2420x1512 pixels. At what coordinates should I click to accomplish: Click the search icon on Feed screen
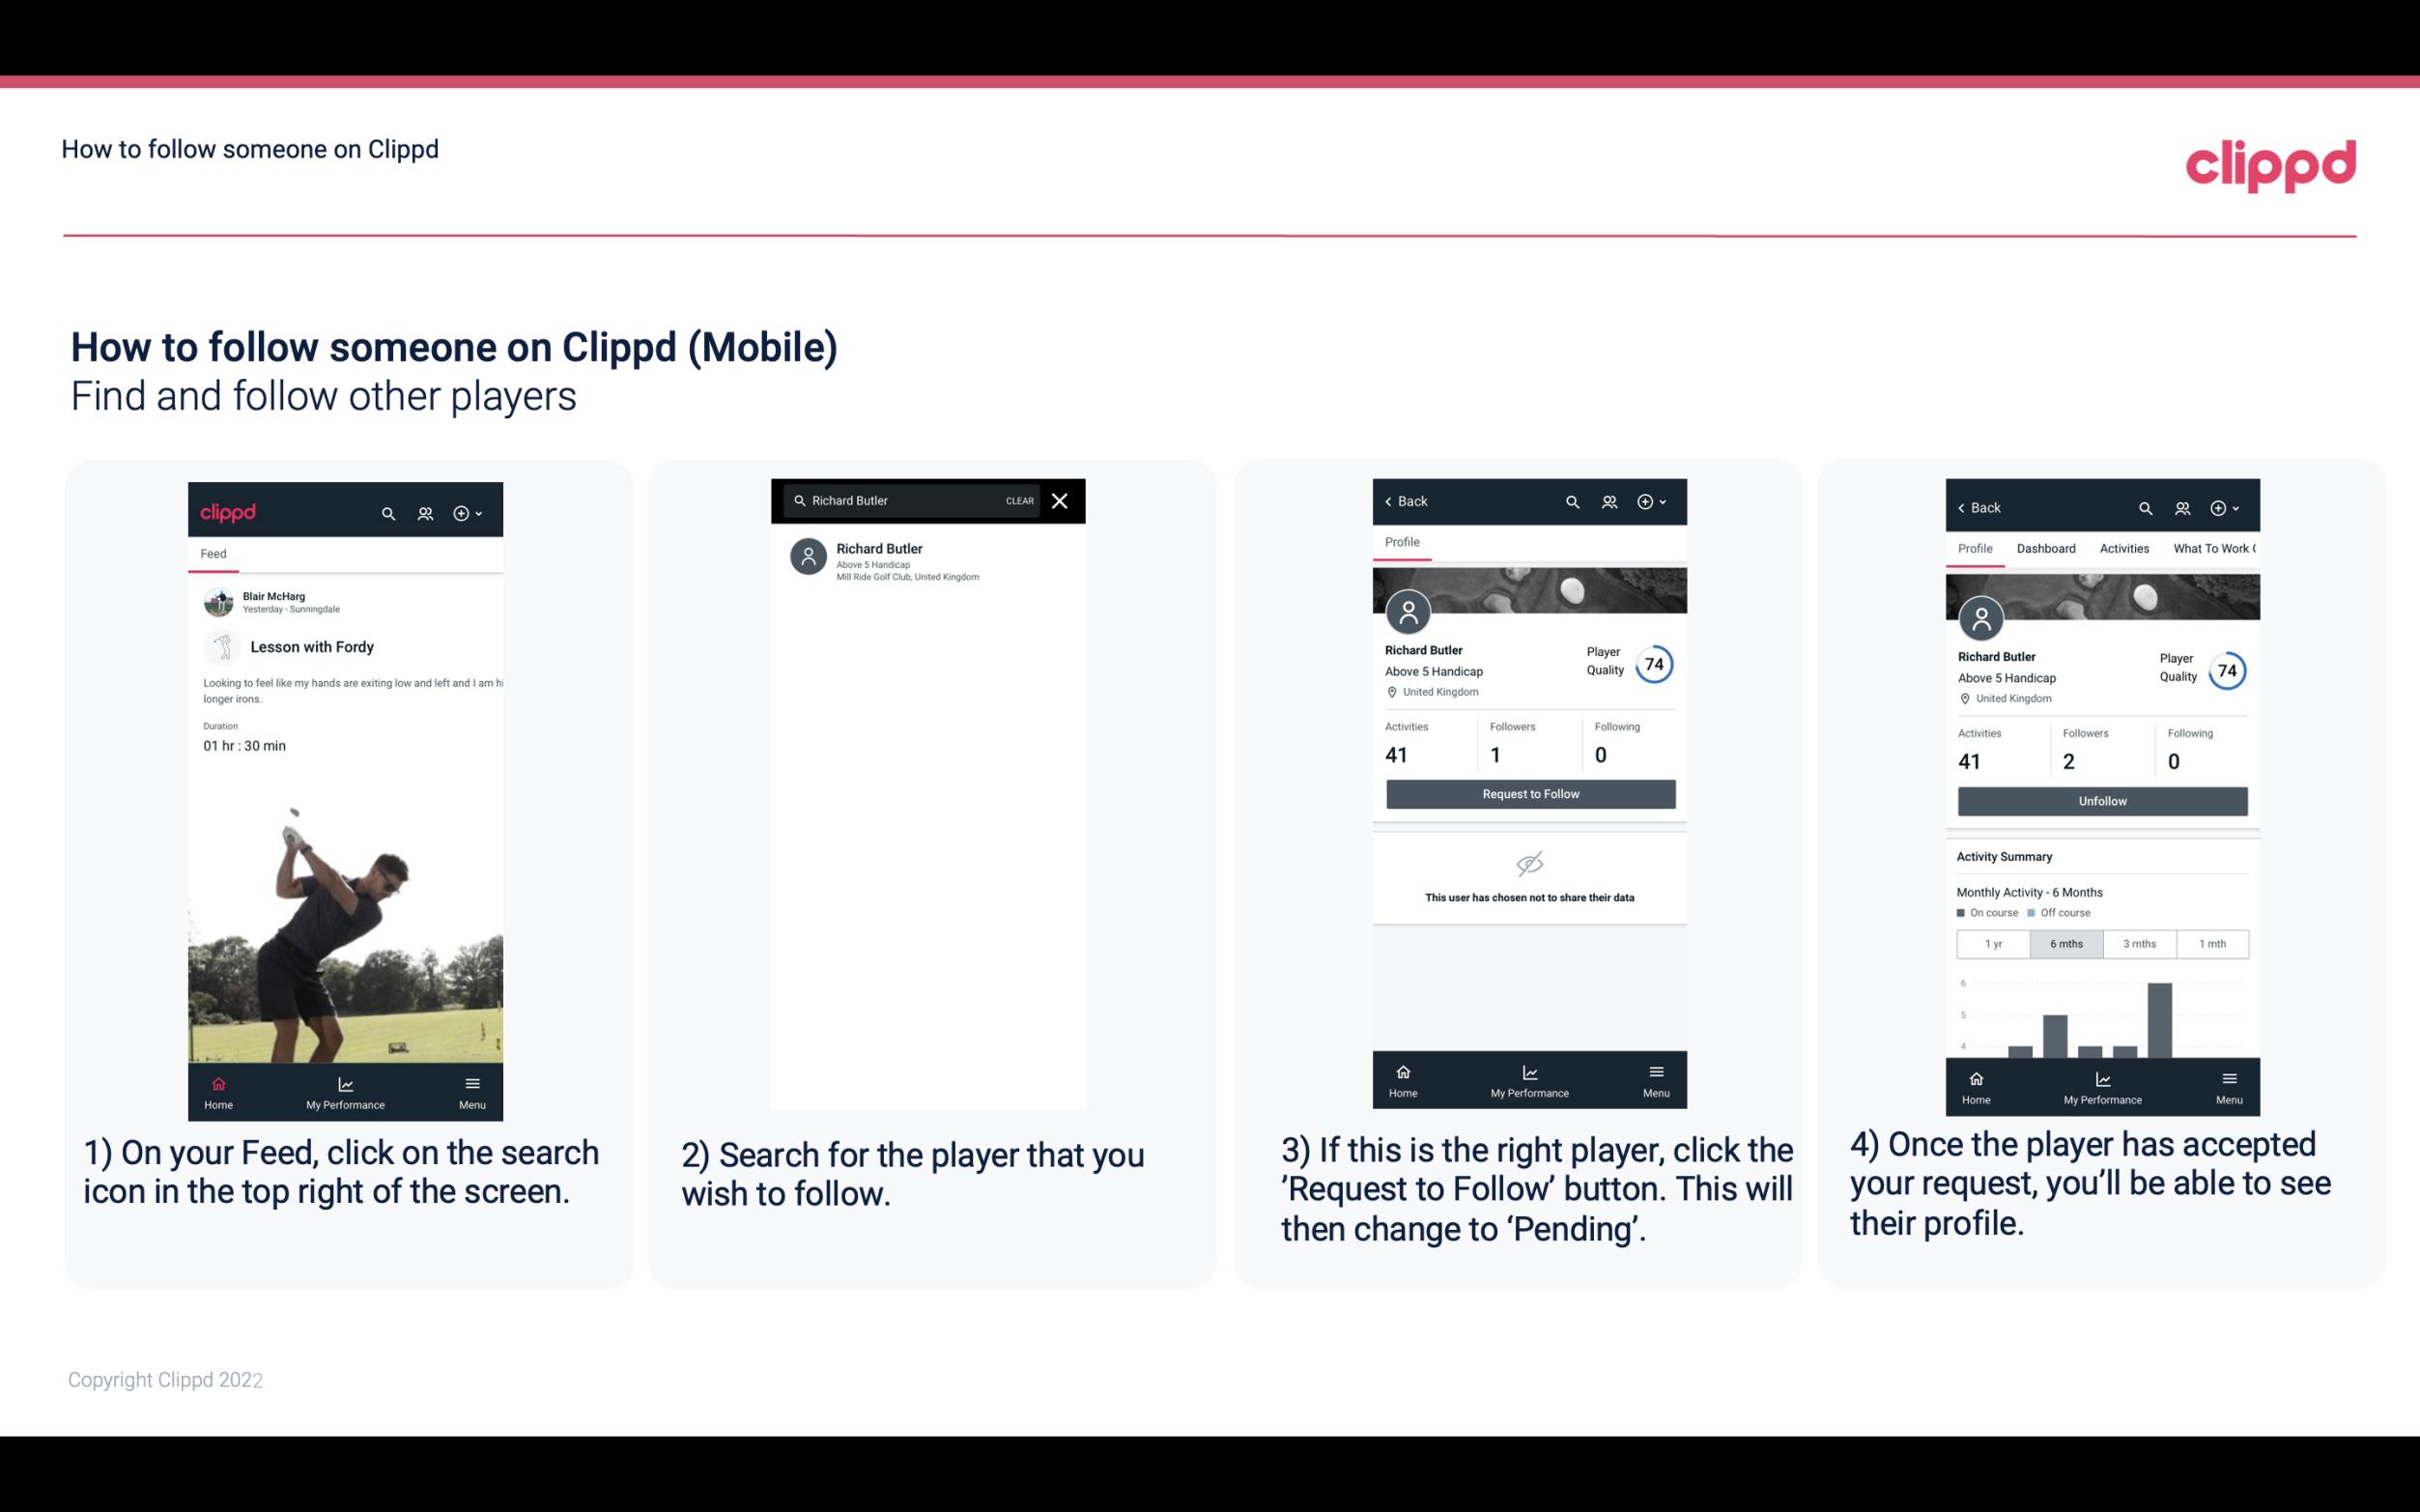[x=386, y=512]
